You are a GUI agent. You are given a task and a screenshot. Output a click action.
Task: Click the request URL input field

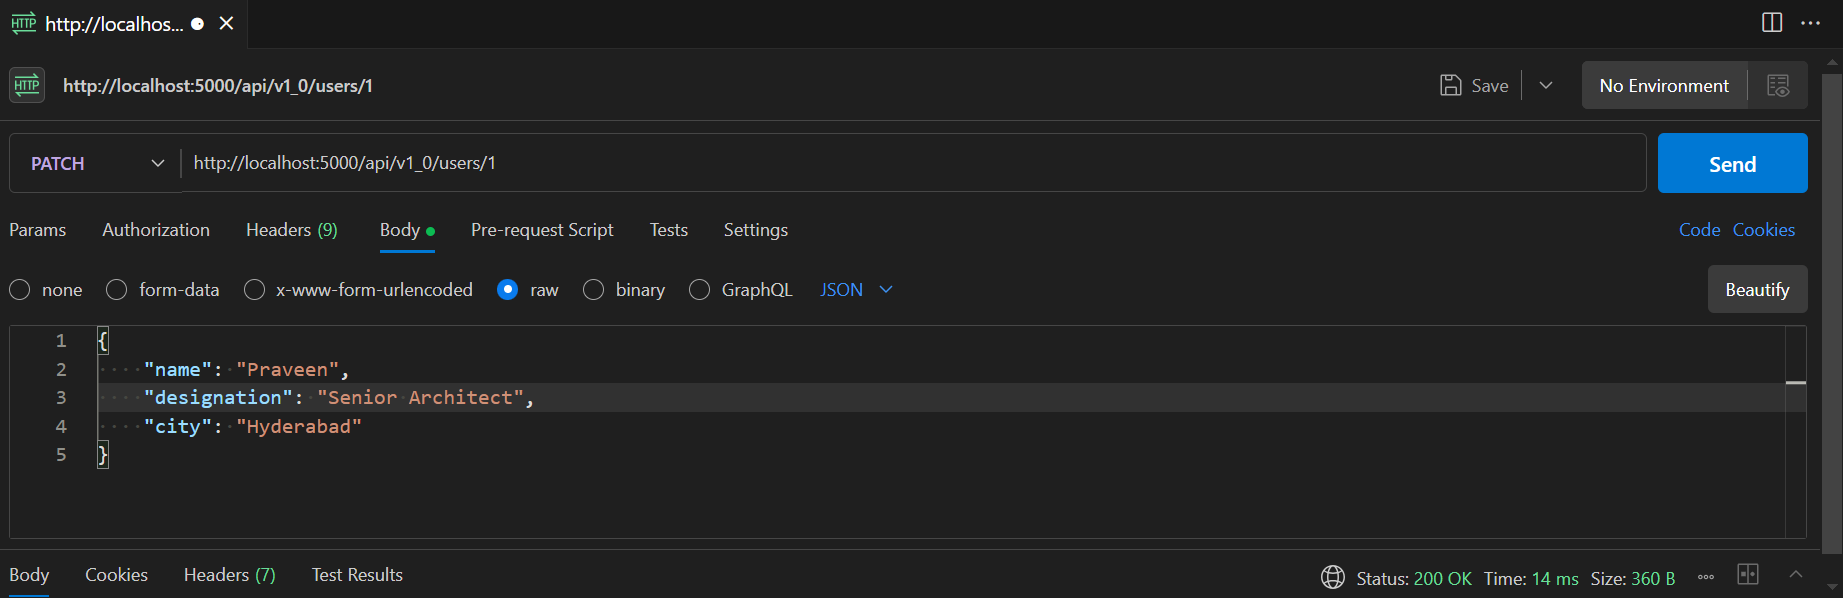[913, 163]
